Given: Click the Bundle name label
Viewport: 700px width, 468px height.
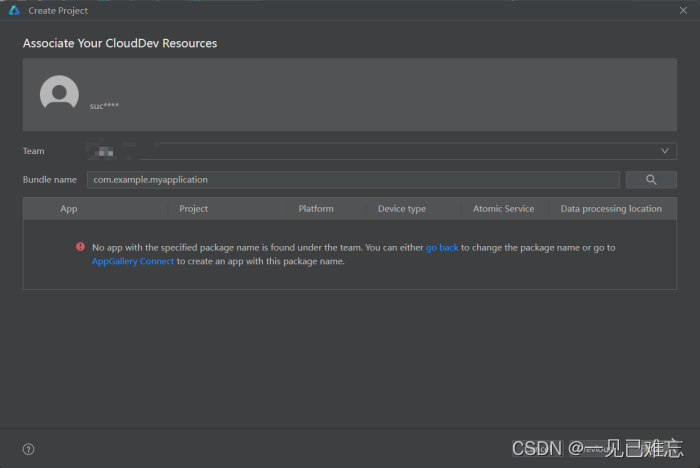Looking at the screenshot, I should point(50,180).
